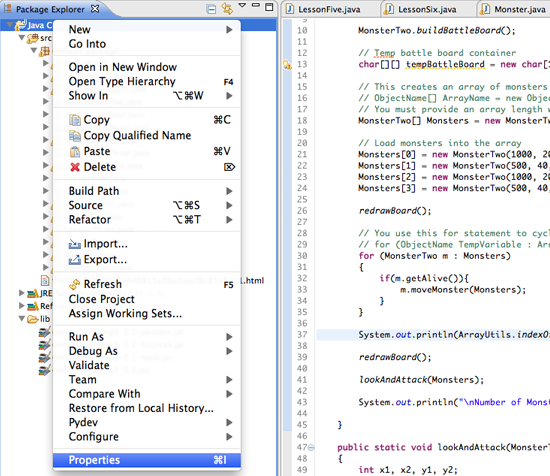Open the Package Explorer view menu triangle
The width and height of the screenshot is (550, 476).
[242, 5]
